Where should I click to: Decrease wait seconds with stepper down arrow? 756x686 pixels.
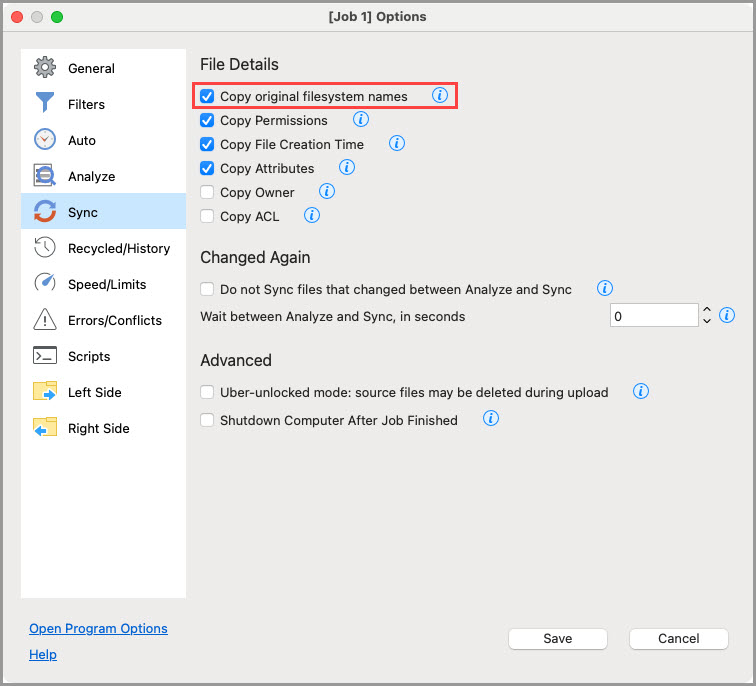(x=707, y=321)
